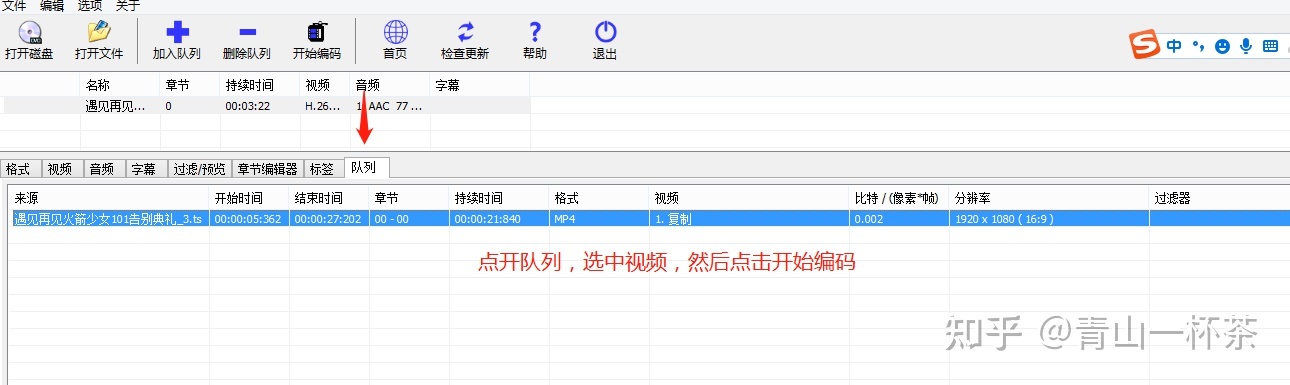This screenshot has height=385, width=1290.
Task: Exit app via 退出 power icon
Action: point(605,33)
